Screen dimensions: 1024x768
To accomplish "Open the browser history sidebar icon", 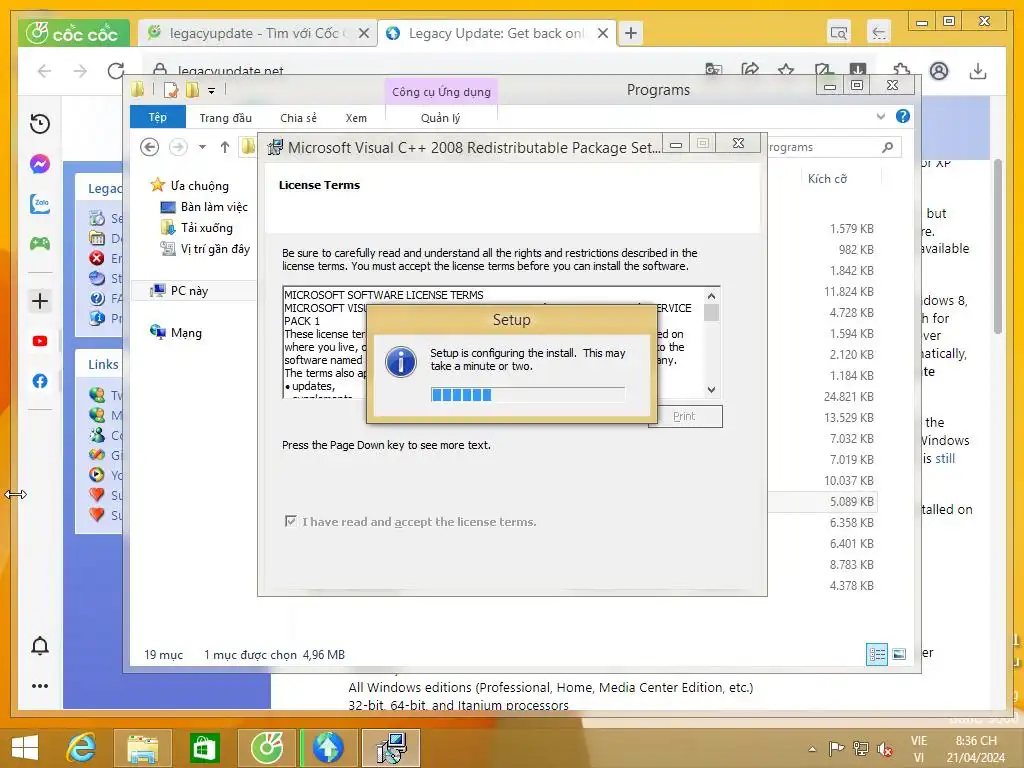I will 40,123.
